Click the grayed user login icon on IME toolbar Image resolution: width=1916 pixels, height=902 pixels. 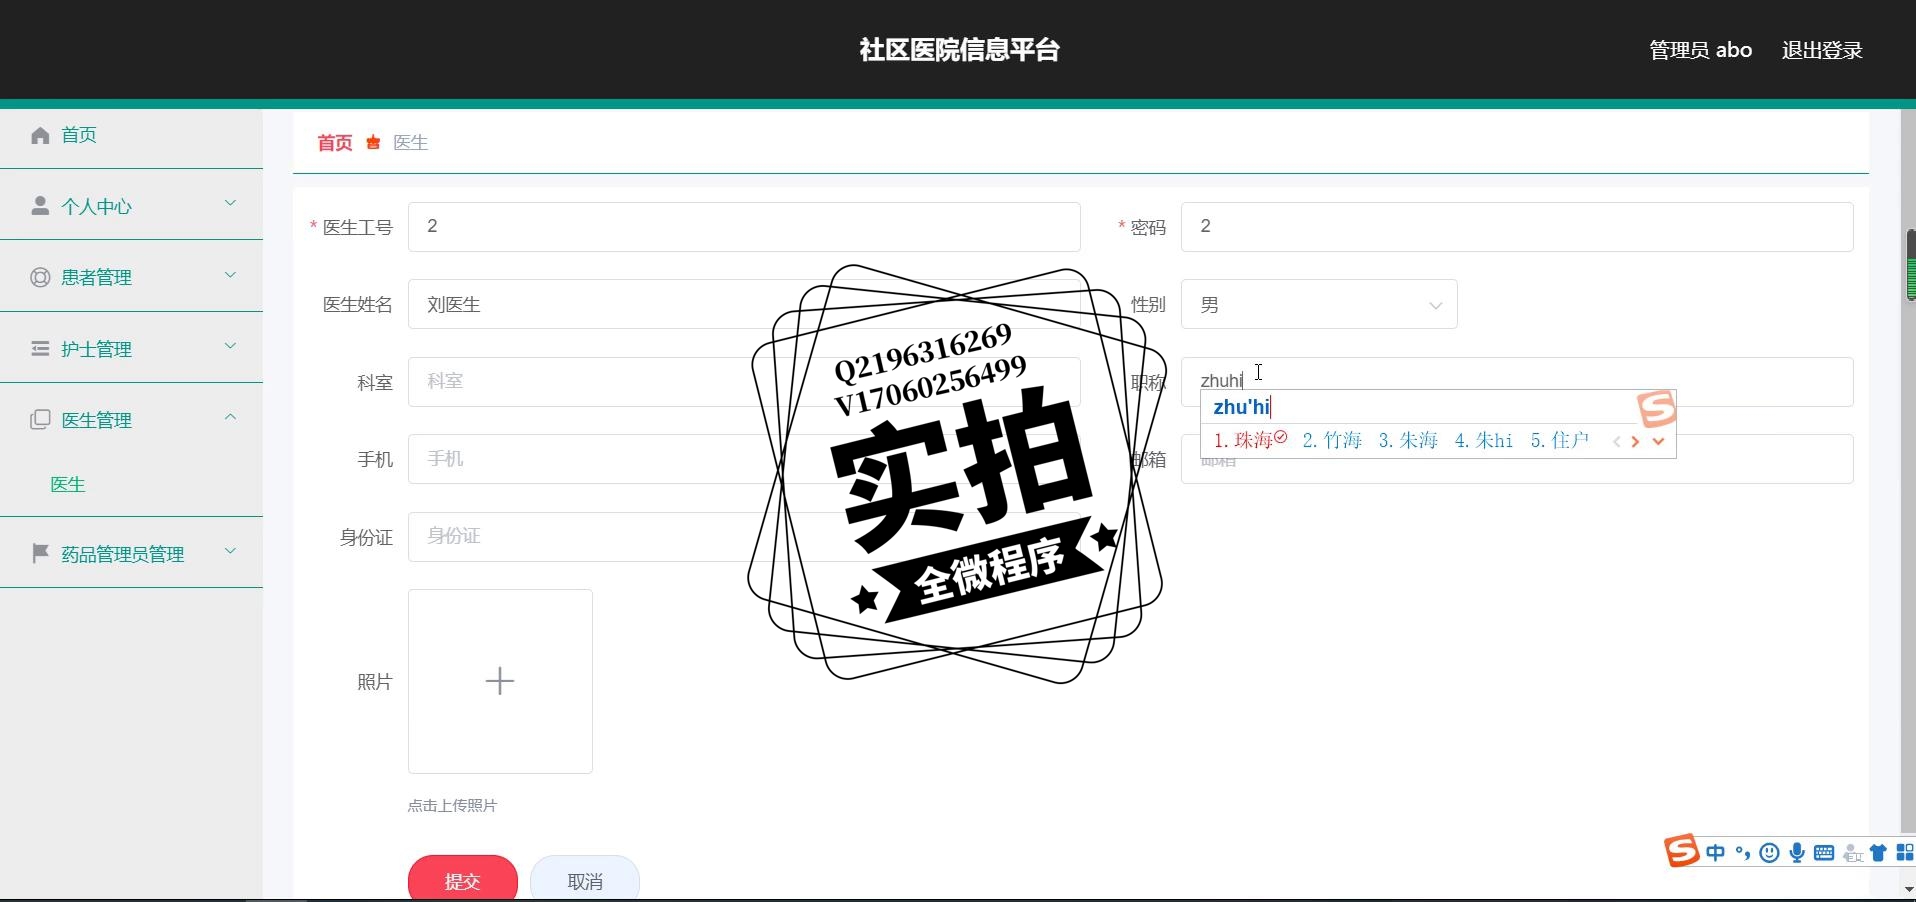tap(1852, 853)
